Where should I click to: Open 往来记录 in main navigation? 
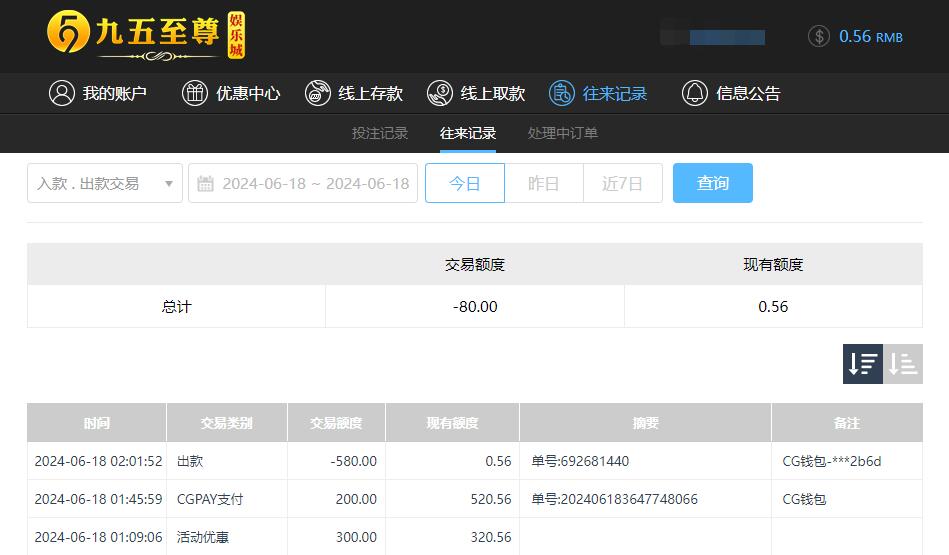click(x=598, y=93)
